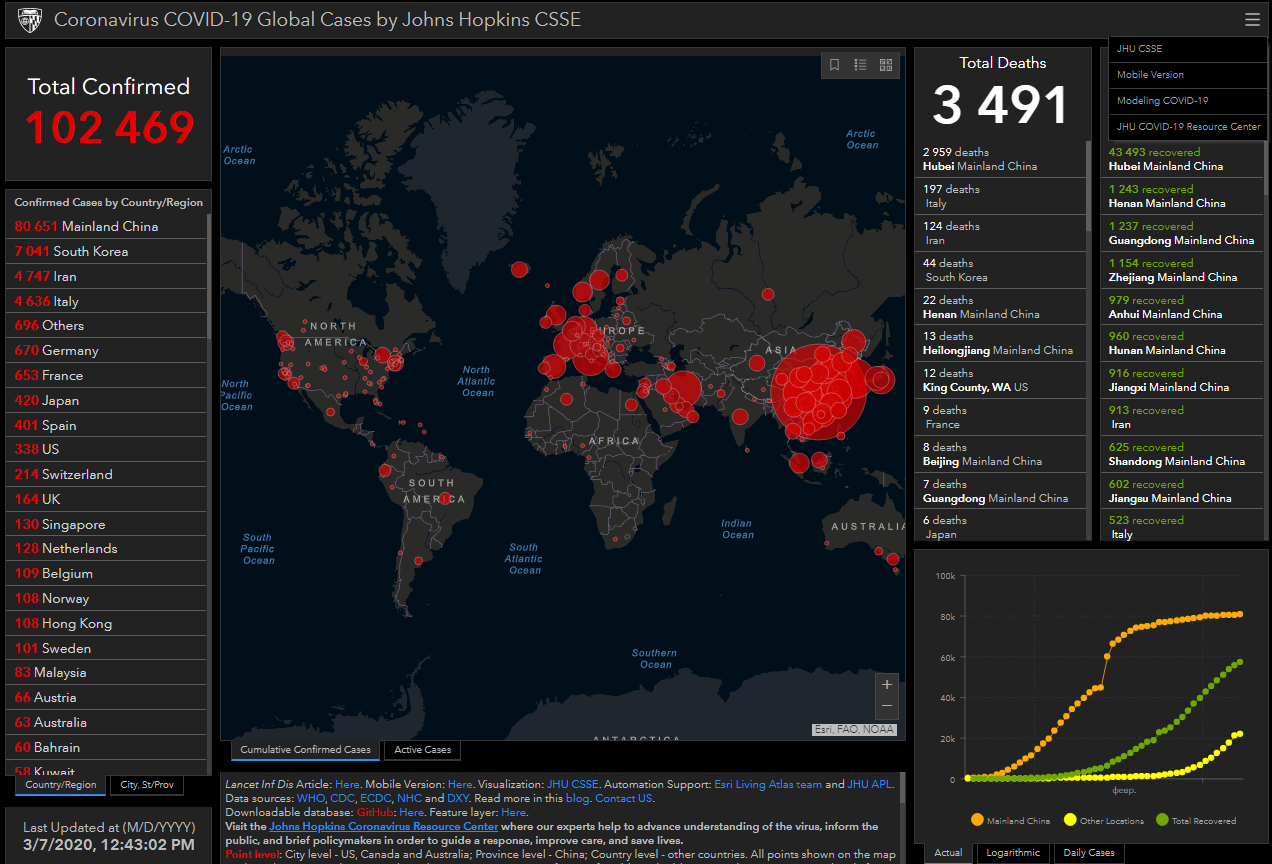Screen dimensions: 1272x864
Task: Open the map bookmarks icon
Action: coord(834,65)
